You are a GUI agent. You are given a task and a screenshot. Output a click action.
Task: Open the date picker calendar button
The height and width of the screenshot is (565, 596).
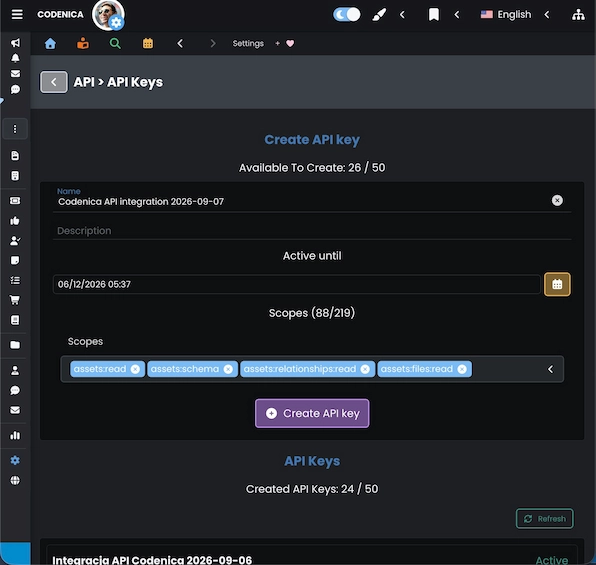pyautogui.click(x=557, y=284)
